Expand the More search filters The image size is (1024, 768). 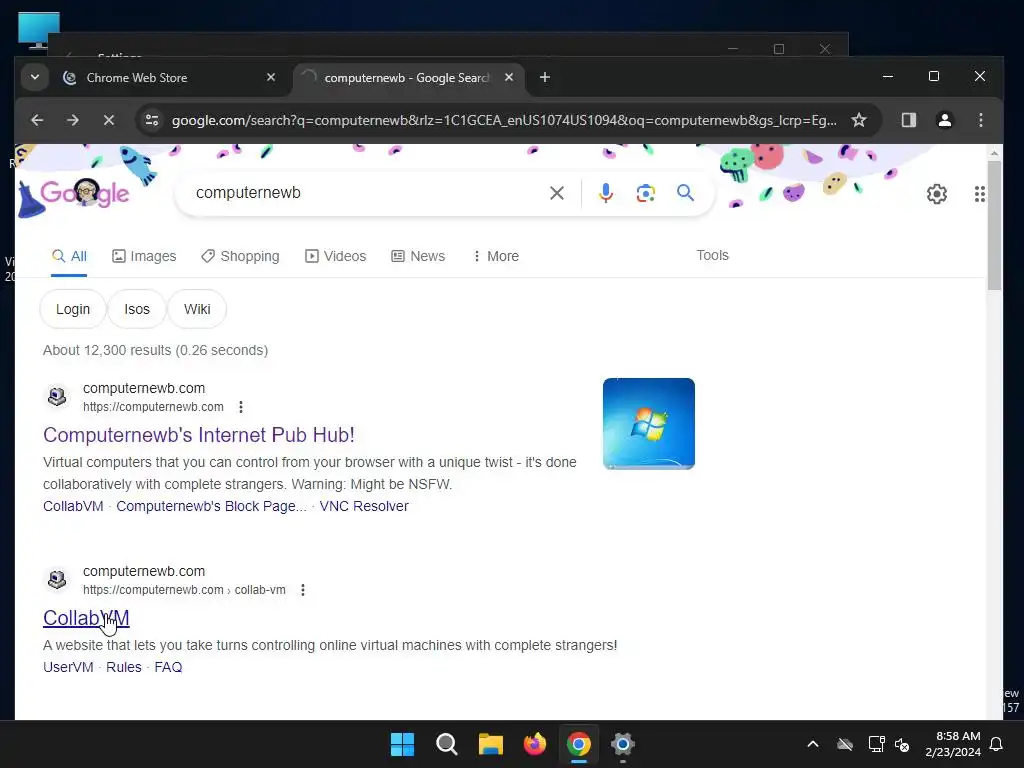[x=496, y=256]
